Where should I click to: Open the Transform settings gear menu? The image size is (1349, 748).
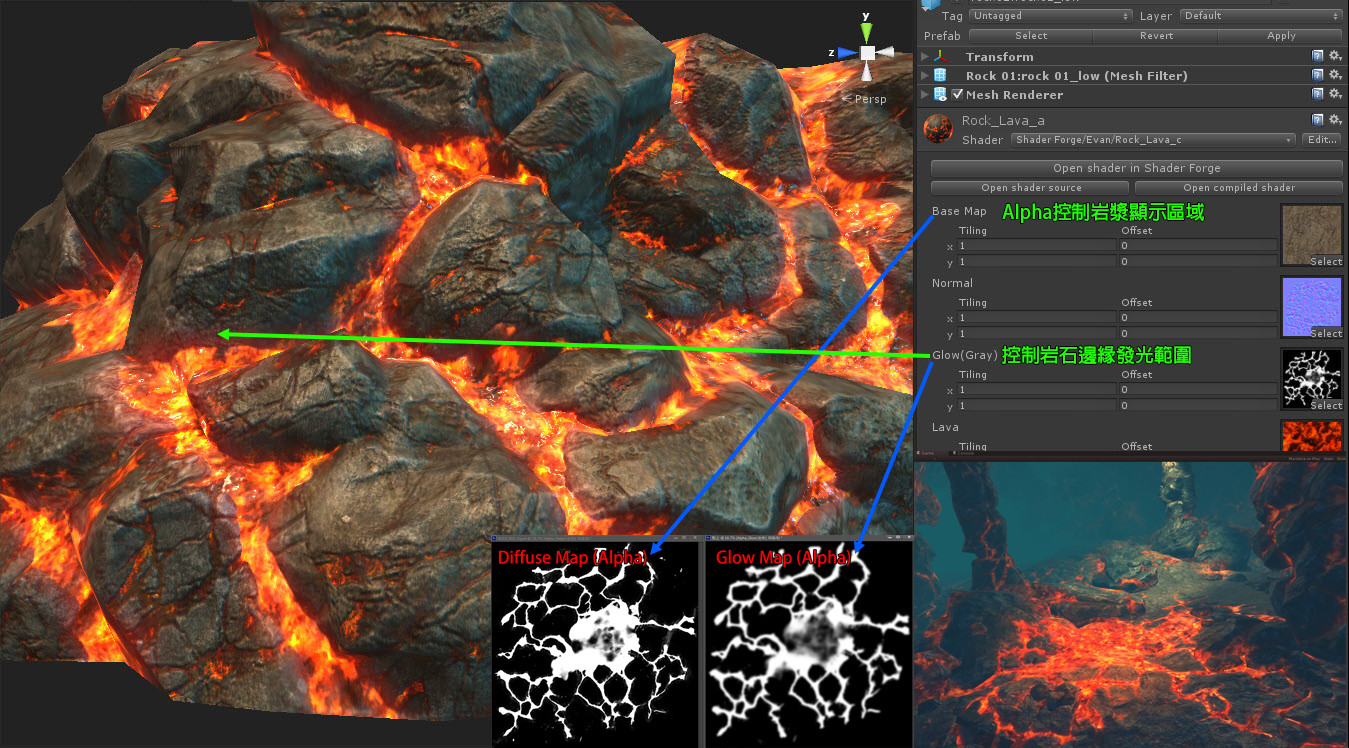1334,56
